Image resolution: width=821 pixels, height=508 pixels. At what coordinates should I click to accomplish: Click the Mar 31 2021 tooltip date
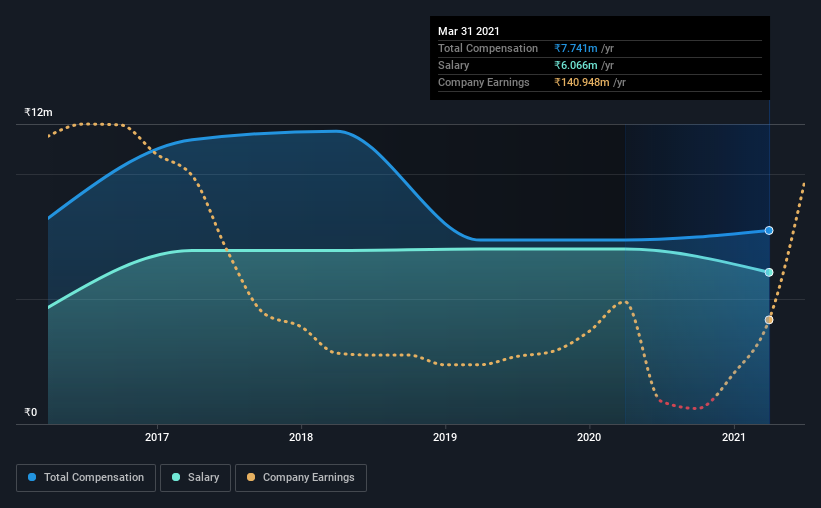point(469,31)
